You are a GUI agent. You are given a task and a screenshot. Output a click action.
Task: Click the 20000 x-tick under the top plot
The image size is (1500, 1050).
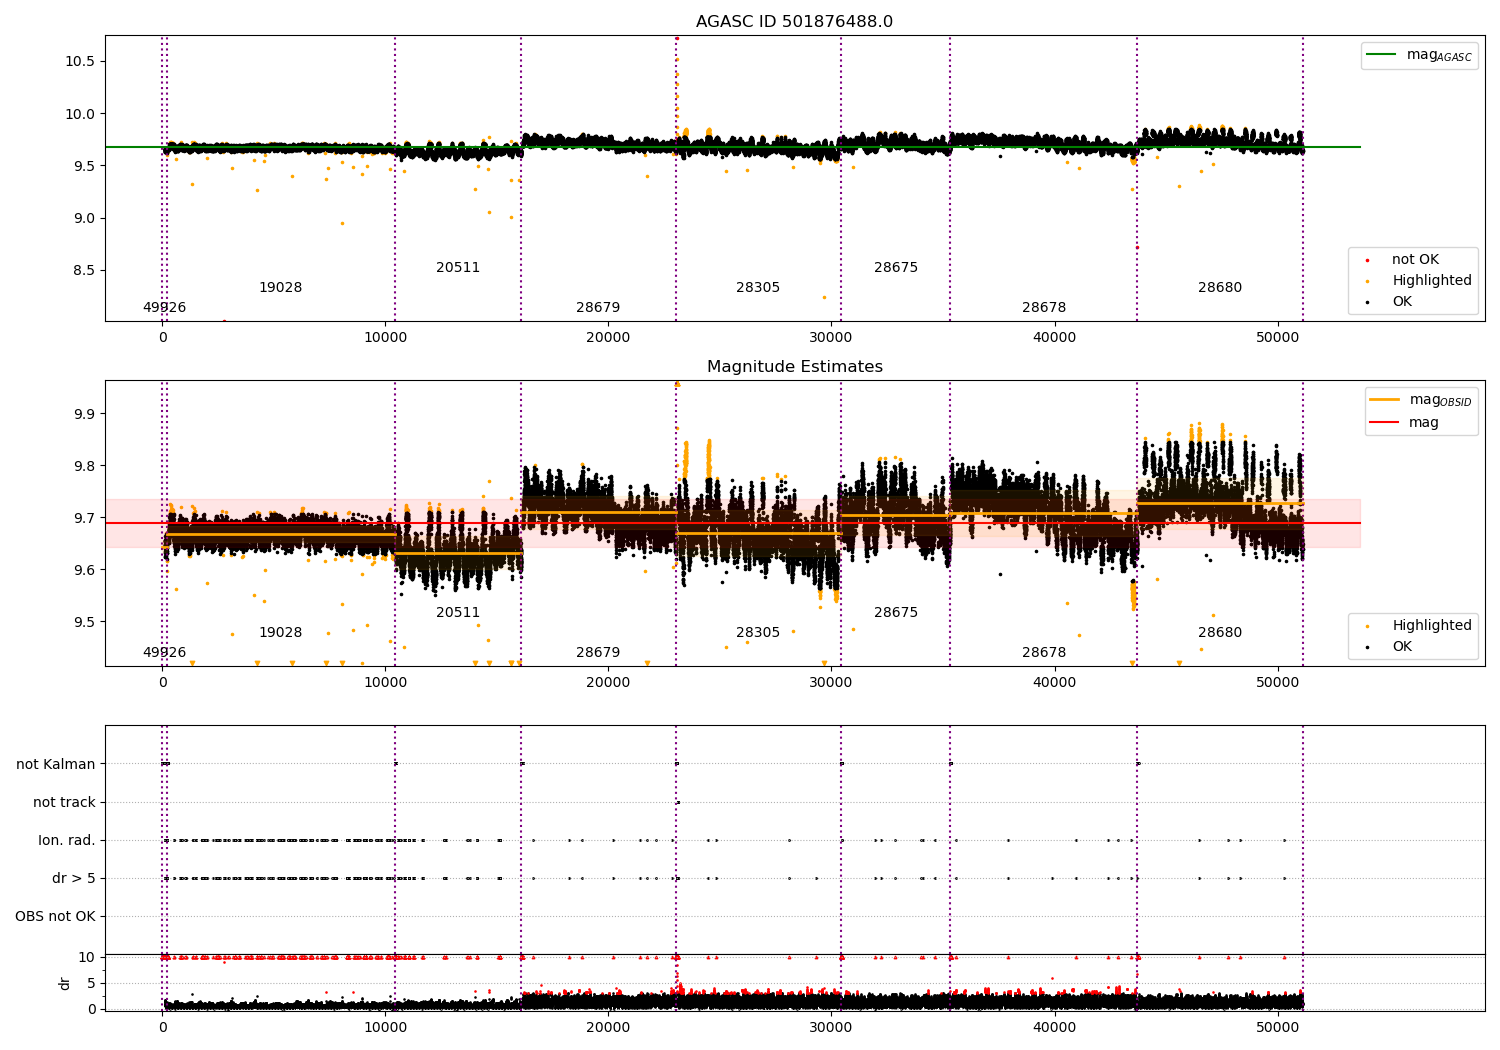point(608,338)
